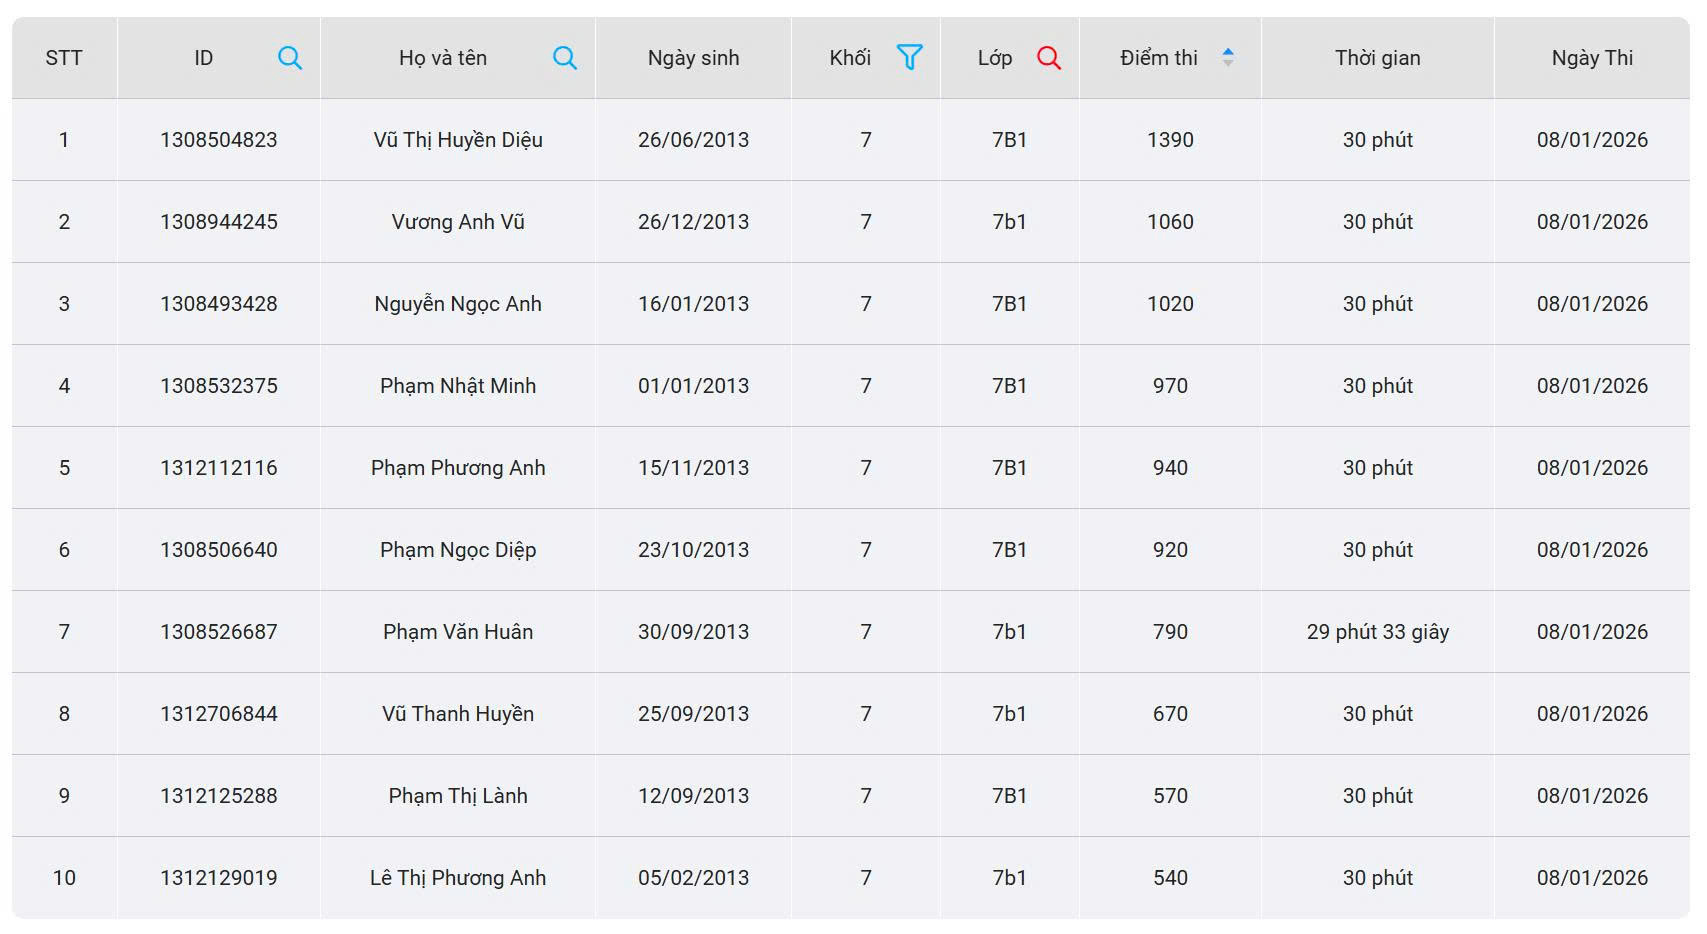
Task: Click birthdate 23/10/2013 cell
Action: 693,550
